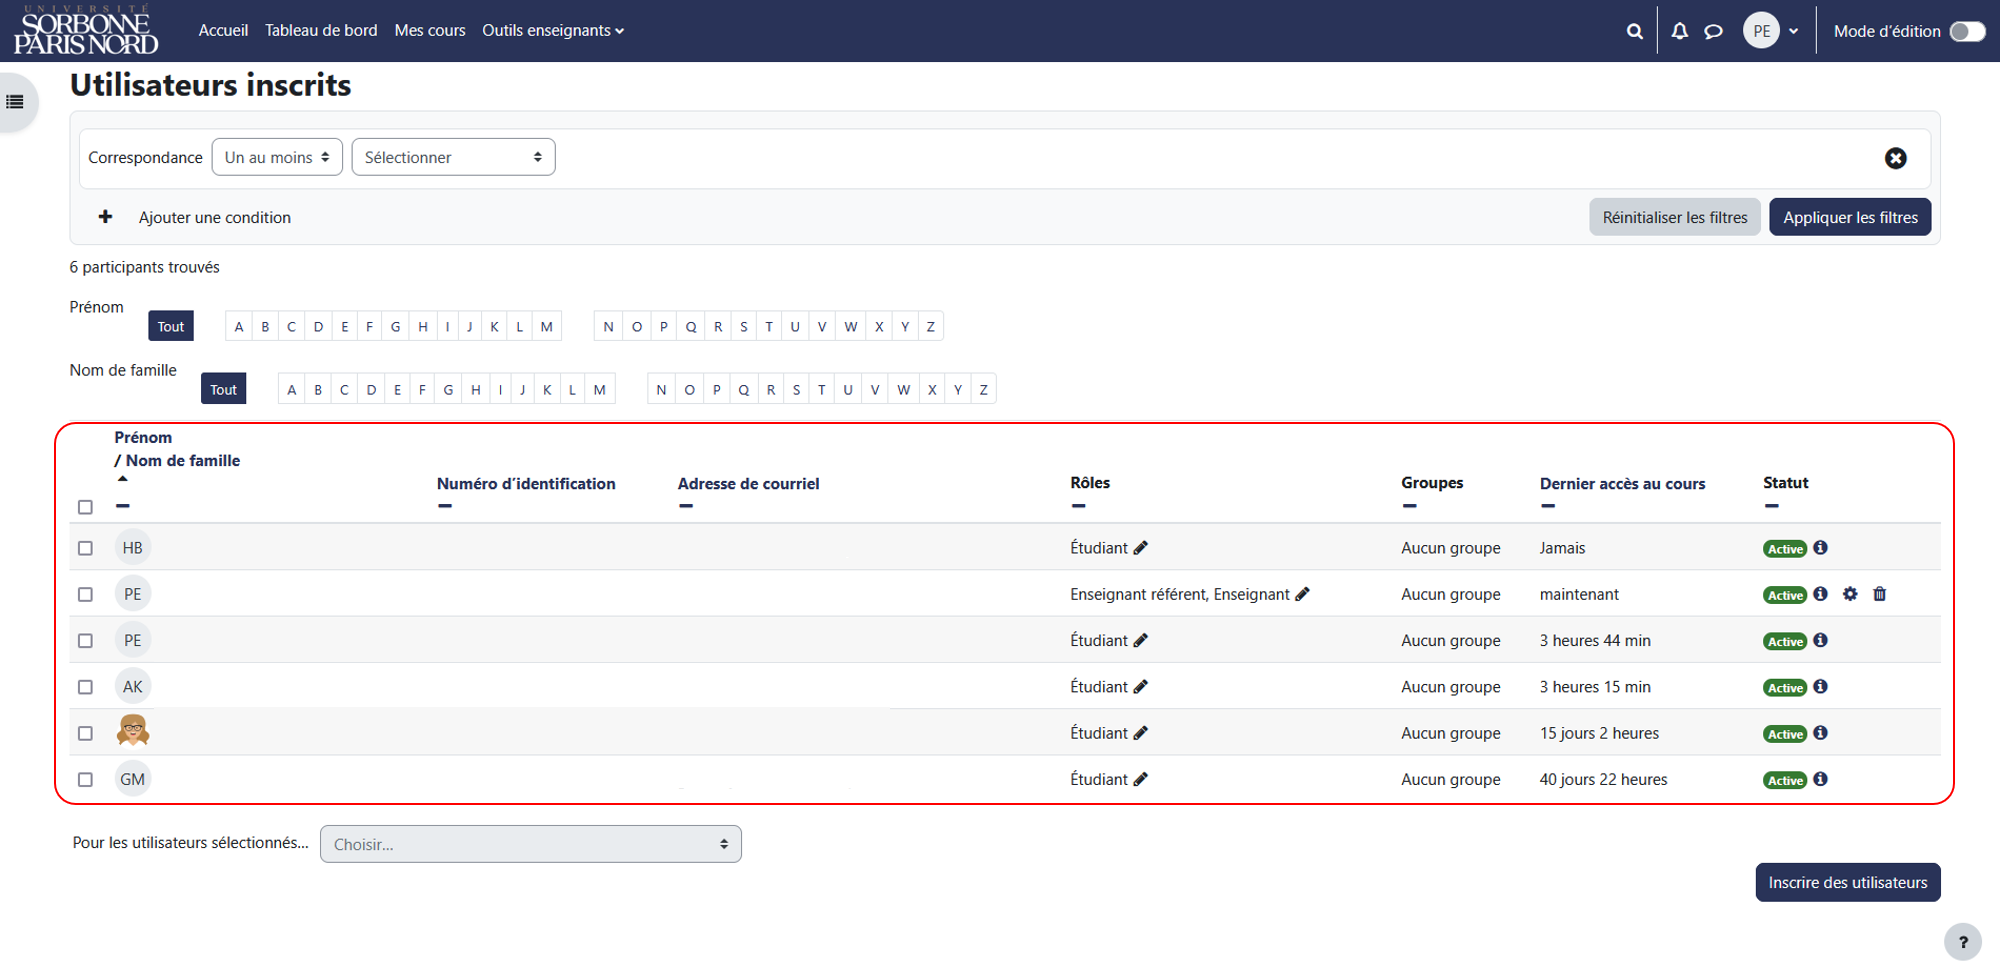
Task: Click the trash icon to unenrol PE
Action: [x=1880, y=594]
